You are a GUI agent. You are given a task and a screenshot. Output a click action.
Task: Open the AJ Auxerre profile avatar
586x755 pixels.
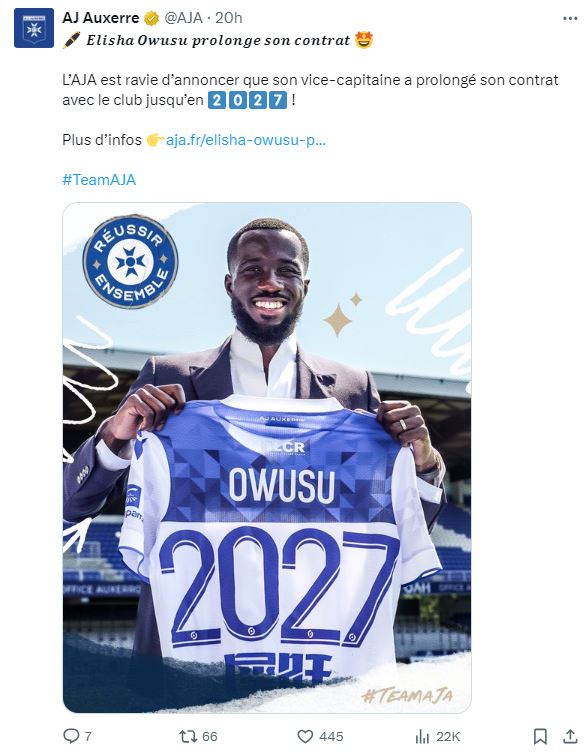pyautogui.click(x=34, y=28)
